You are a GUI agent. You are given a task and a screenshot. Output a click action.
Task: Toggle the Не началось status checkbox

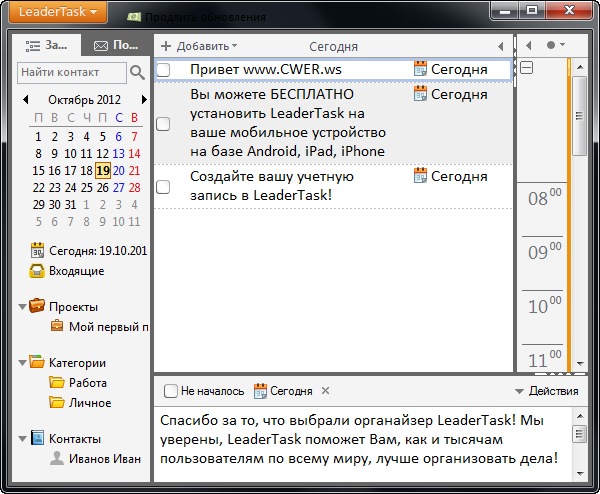click(172, 391)
